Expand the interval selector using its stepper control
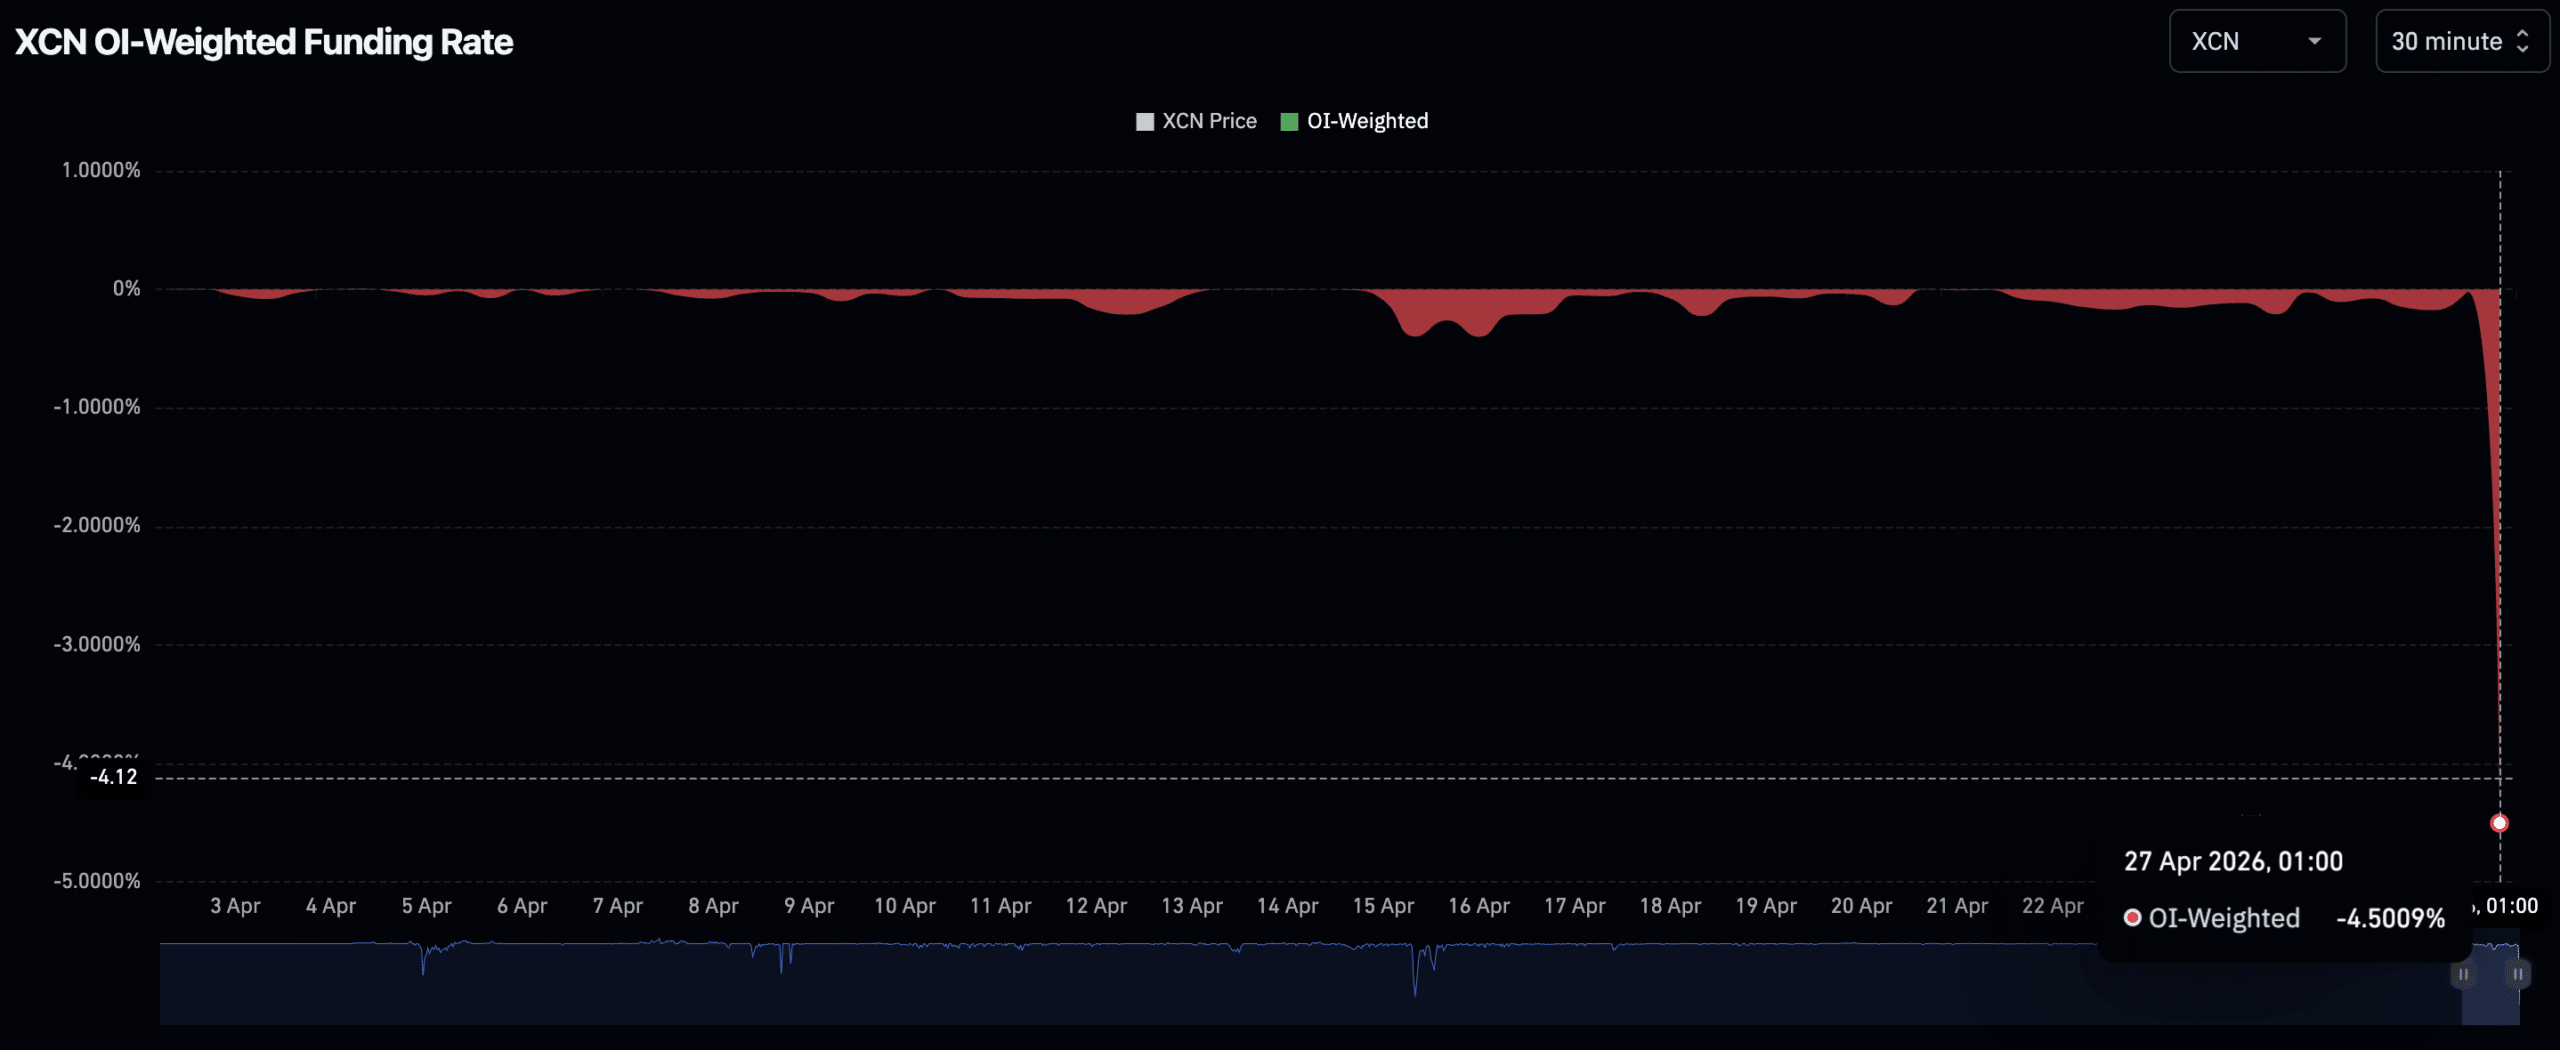 [2528, 41]
